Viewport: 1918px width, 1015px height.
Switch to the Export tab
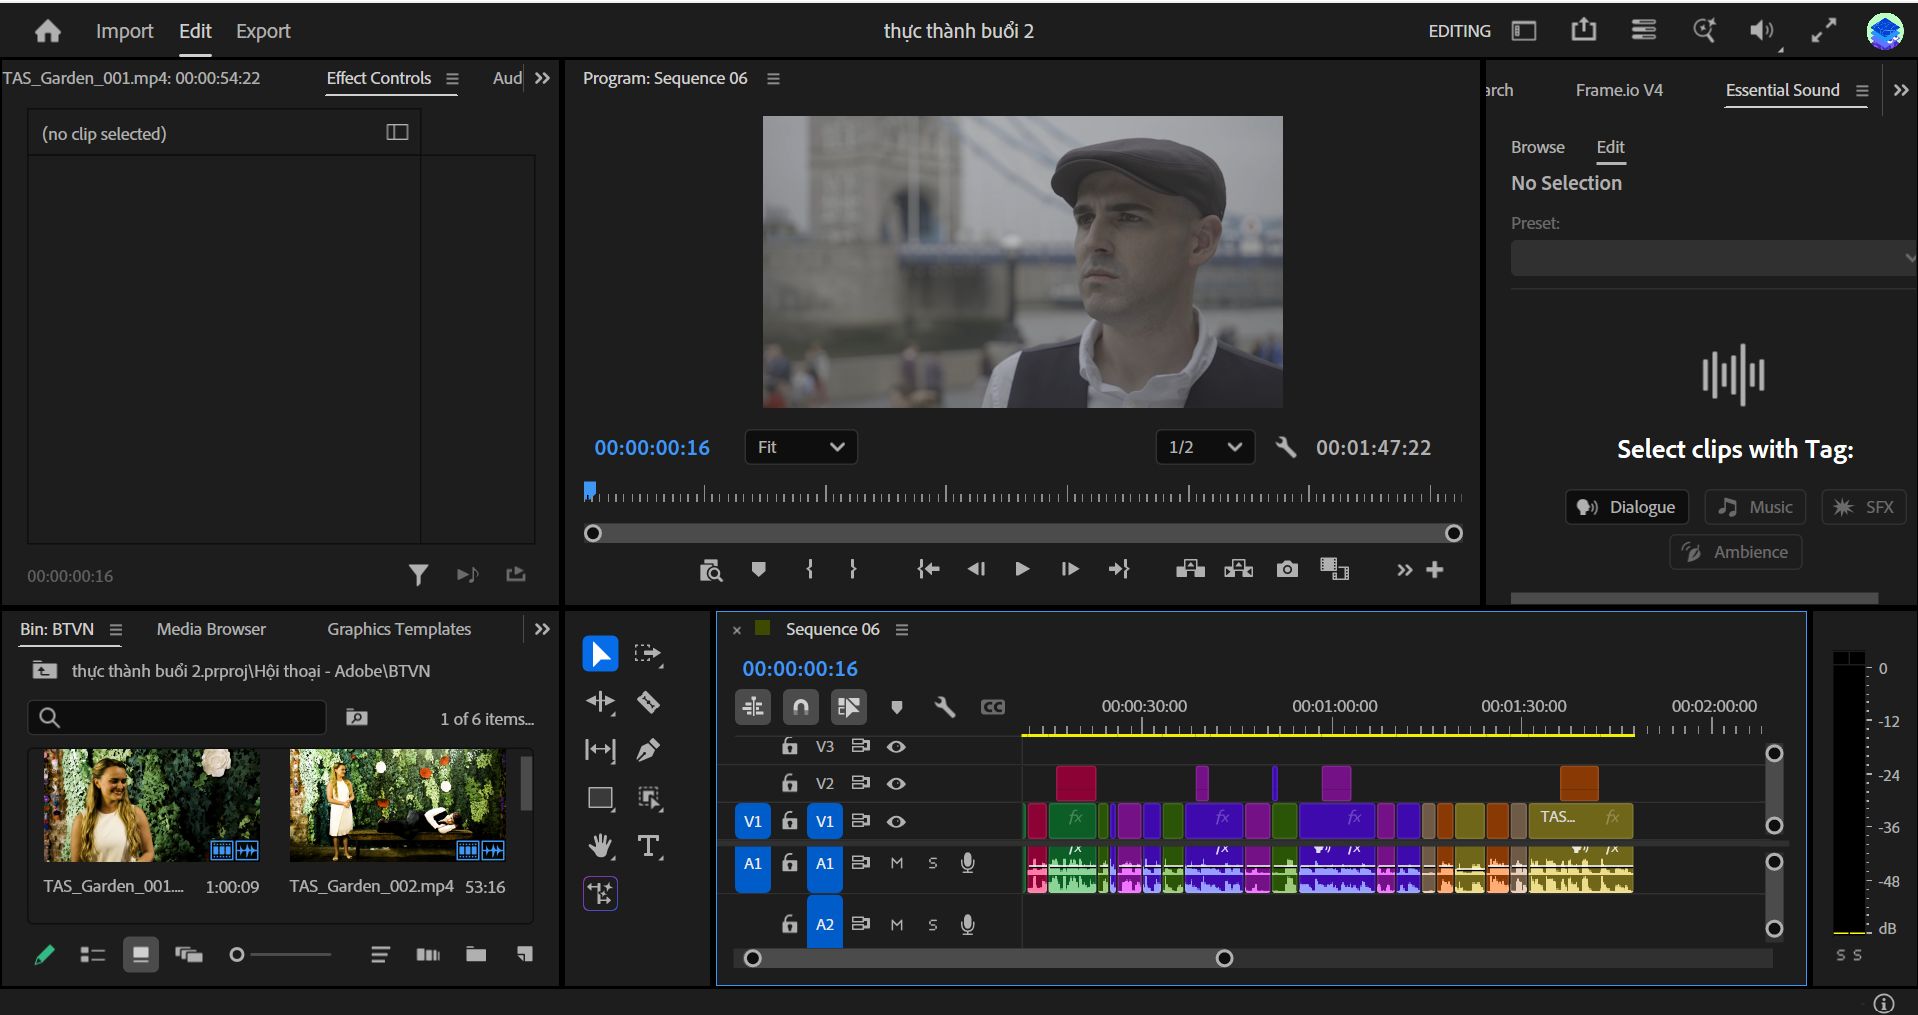(263, 31)
